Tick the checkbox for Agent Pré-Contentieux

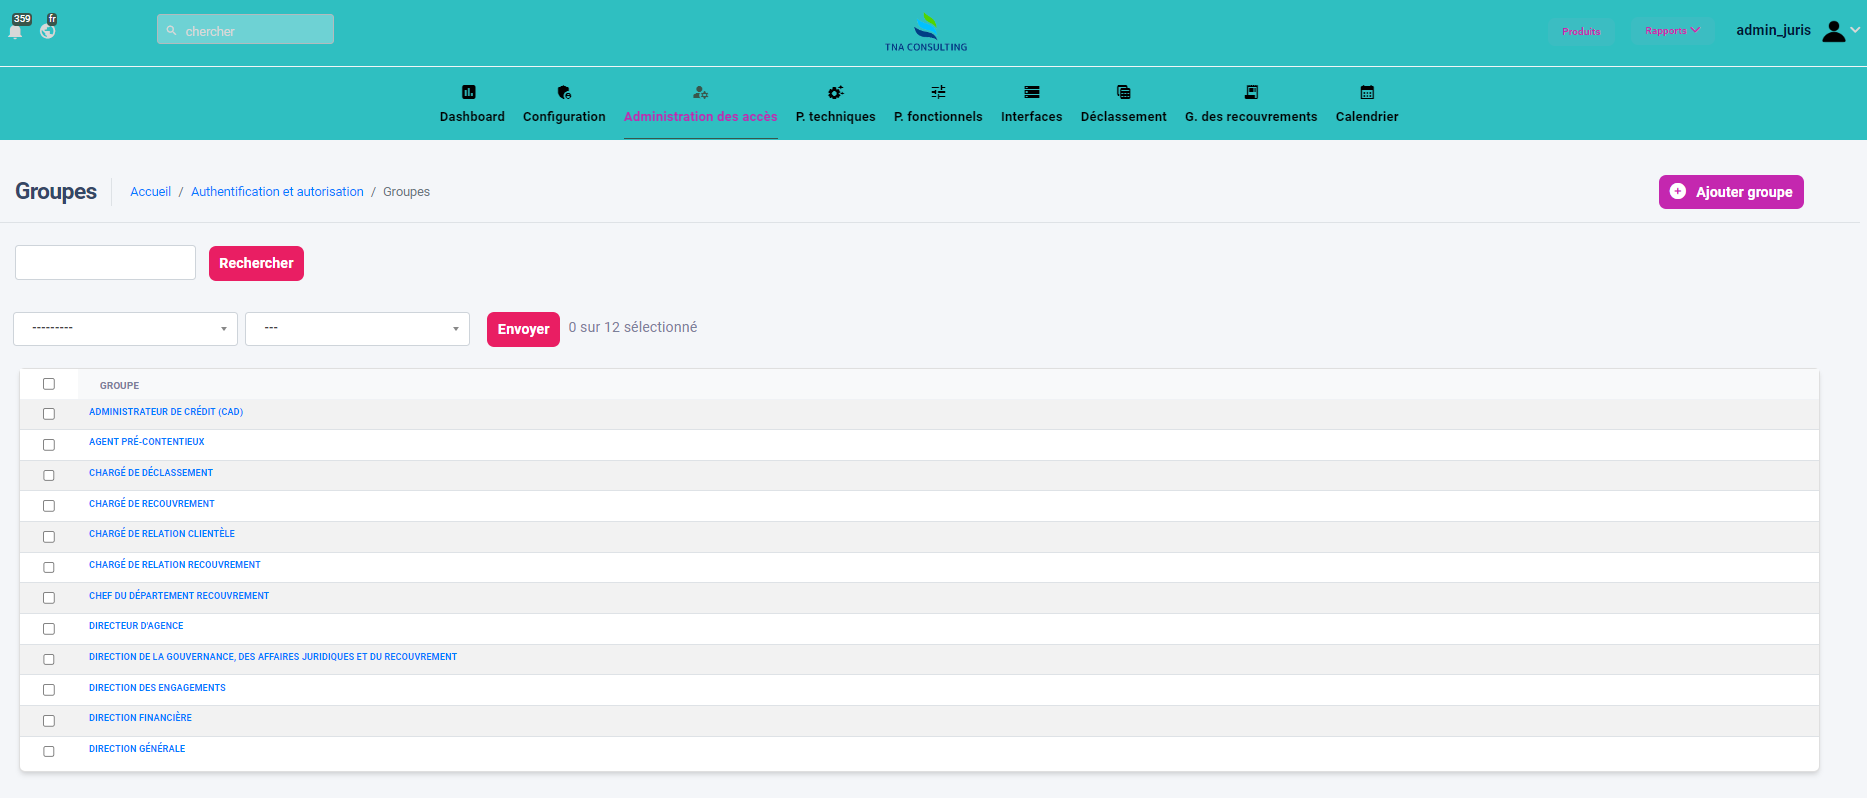click(49, 445)
